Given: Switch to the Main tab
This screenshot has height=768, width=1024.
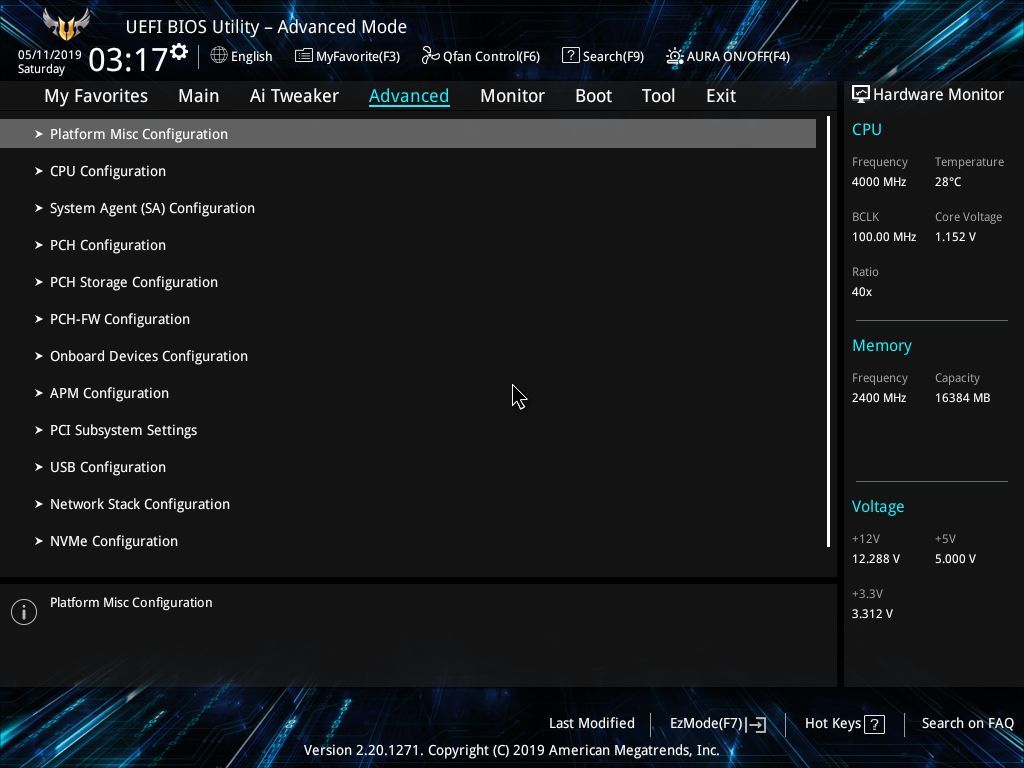Looking at the screenshot, I should coord(199,96).
